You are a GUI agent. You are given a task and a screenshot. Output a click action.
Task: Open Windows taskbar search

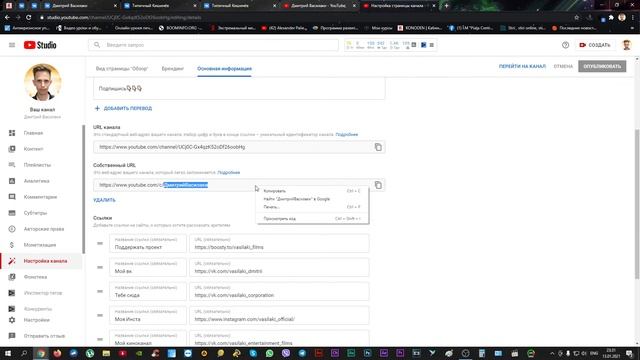(x=24, y=353)
